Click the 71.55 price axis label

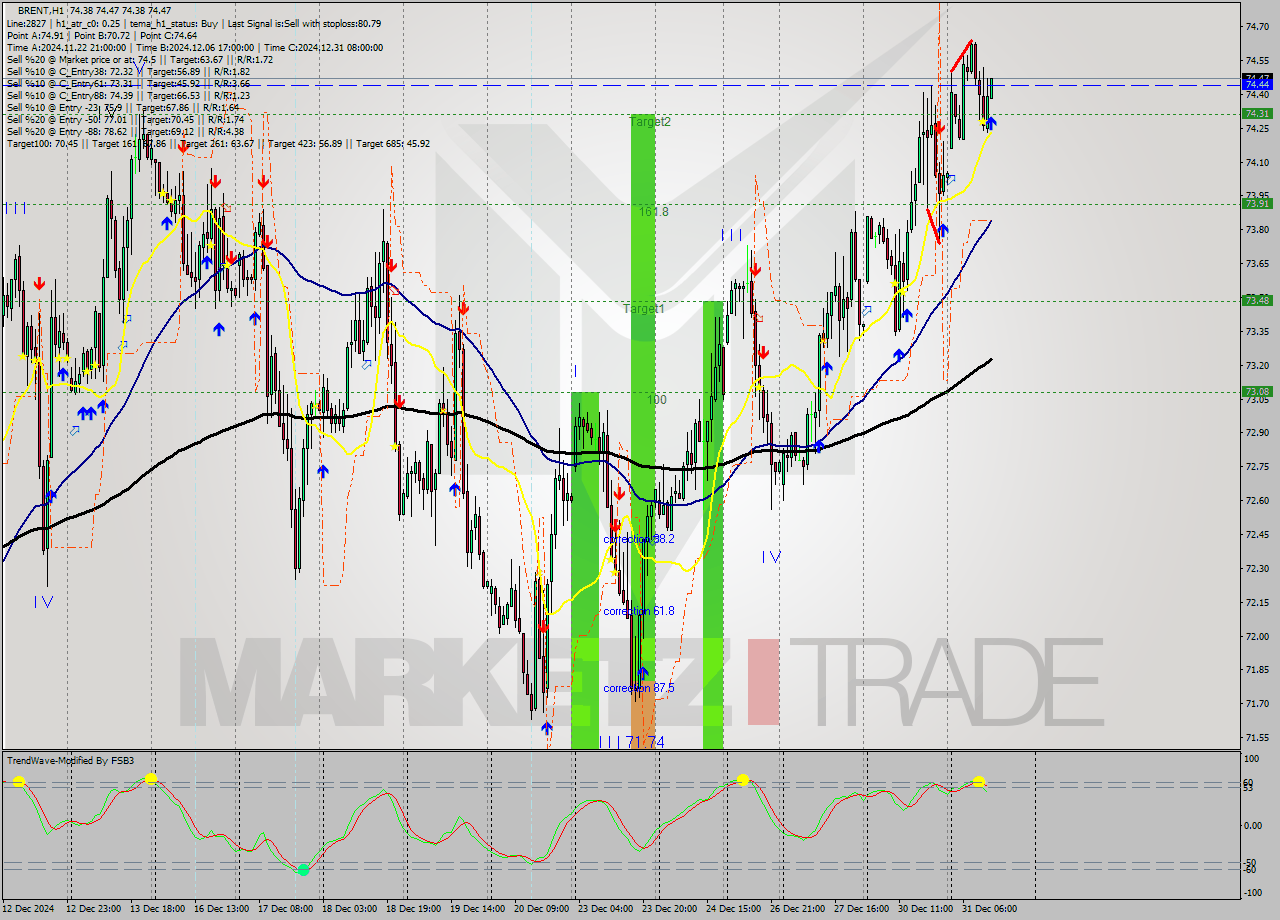1257,737
